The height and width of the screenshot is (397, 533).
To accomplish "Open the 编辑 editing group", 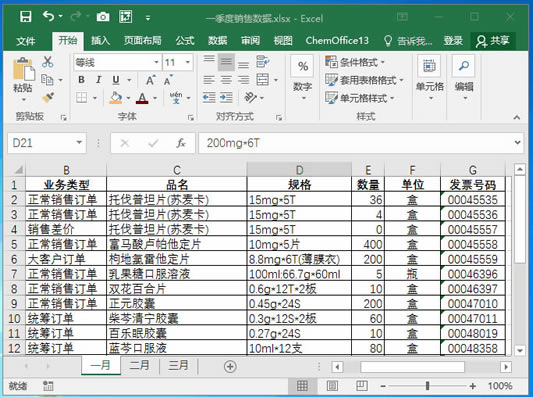I will 464,79.
